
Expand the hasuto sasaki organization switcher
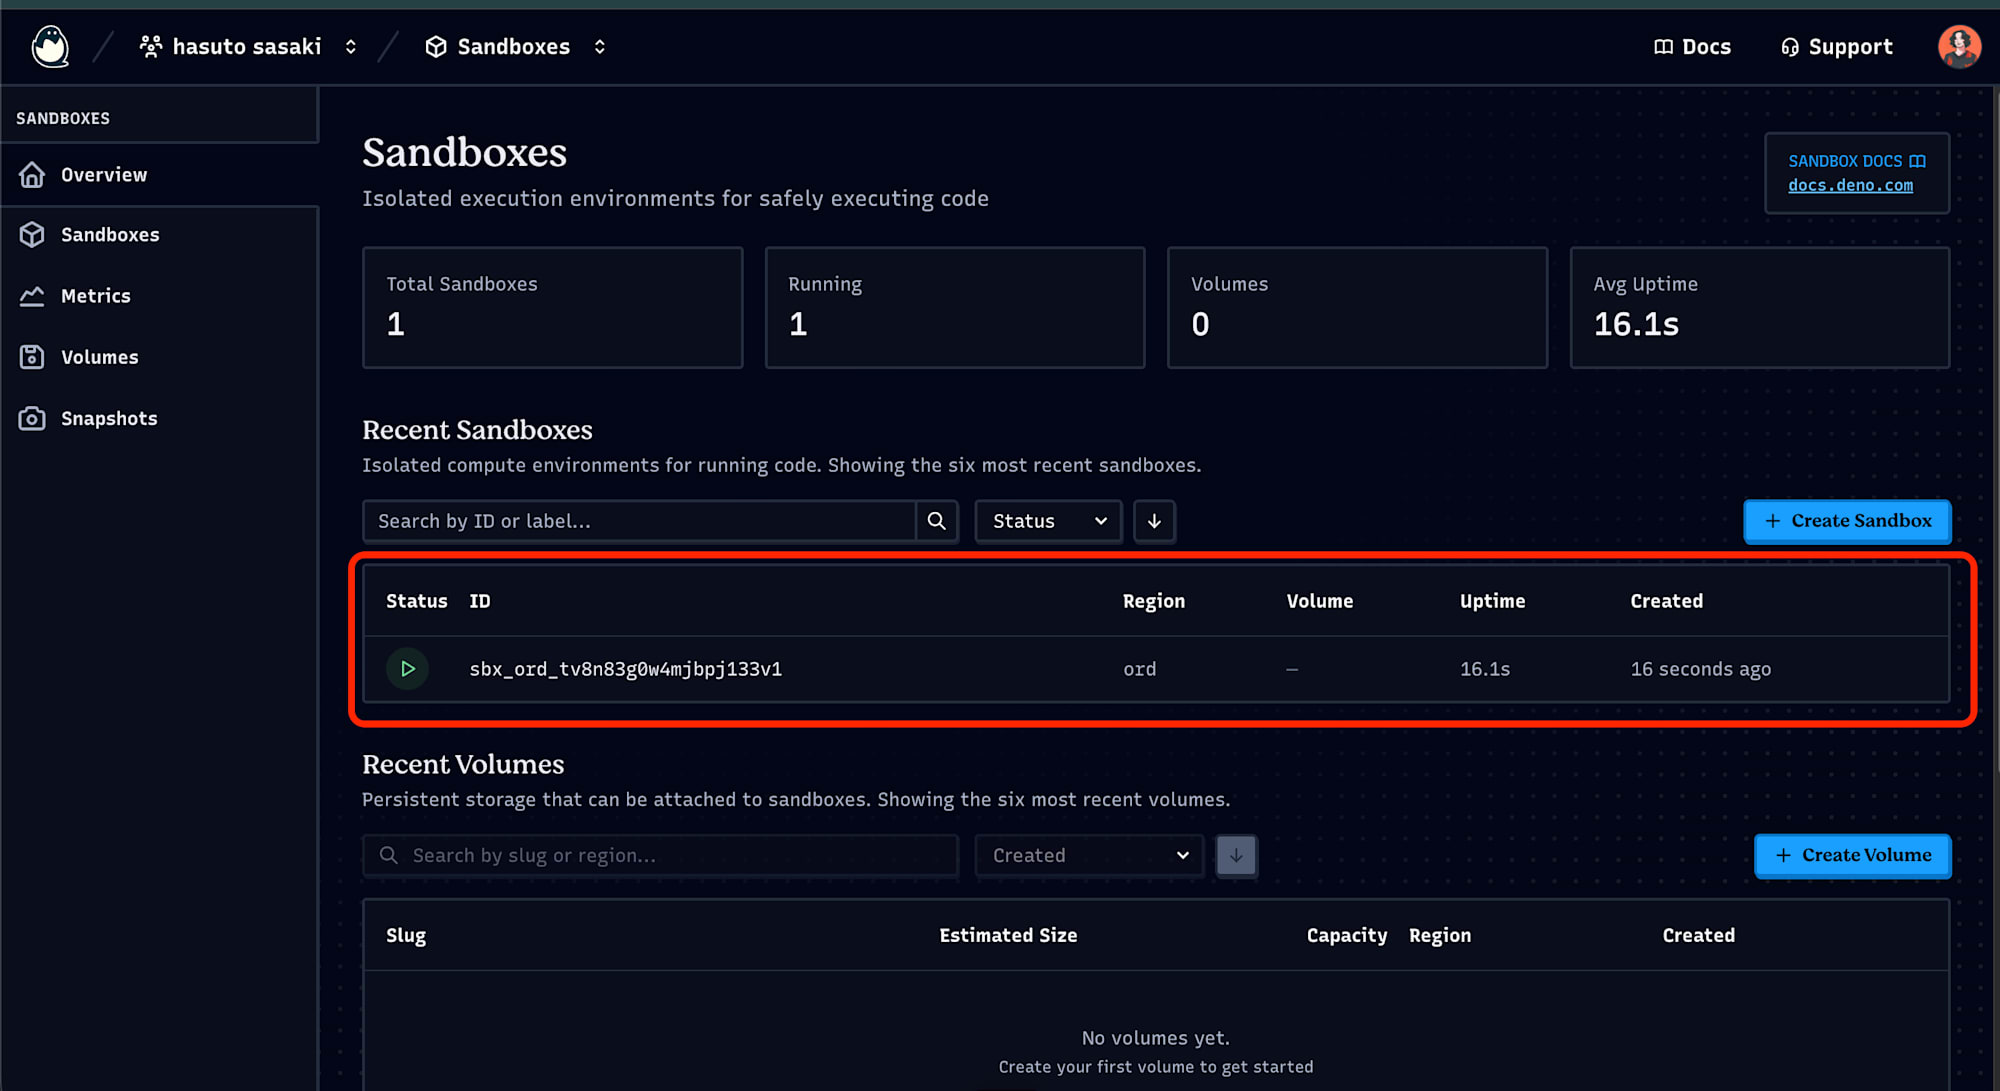(350, 46)
